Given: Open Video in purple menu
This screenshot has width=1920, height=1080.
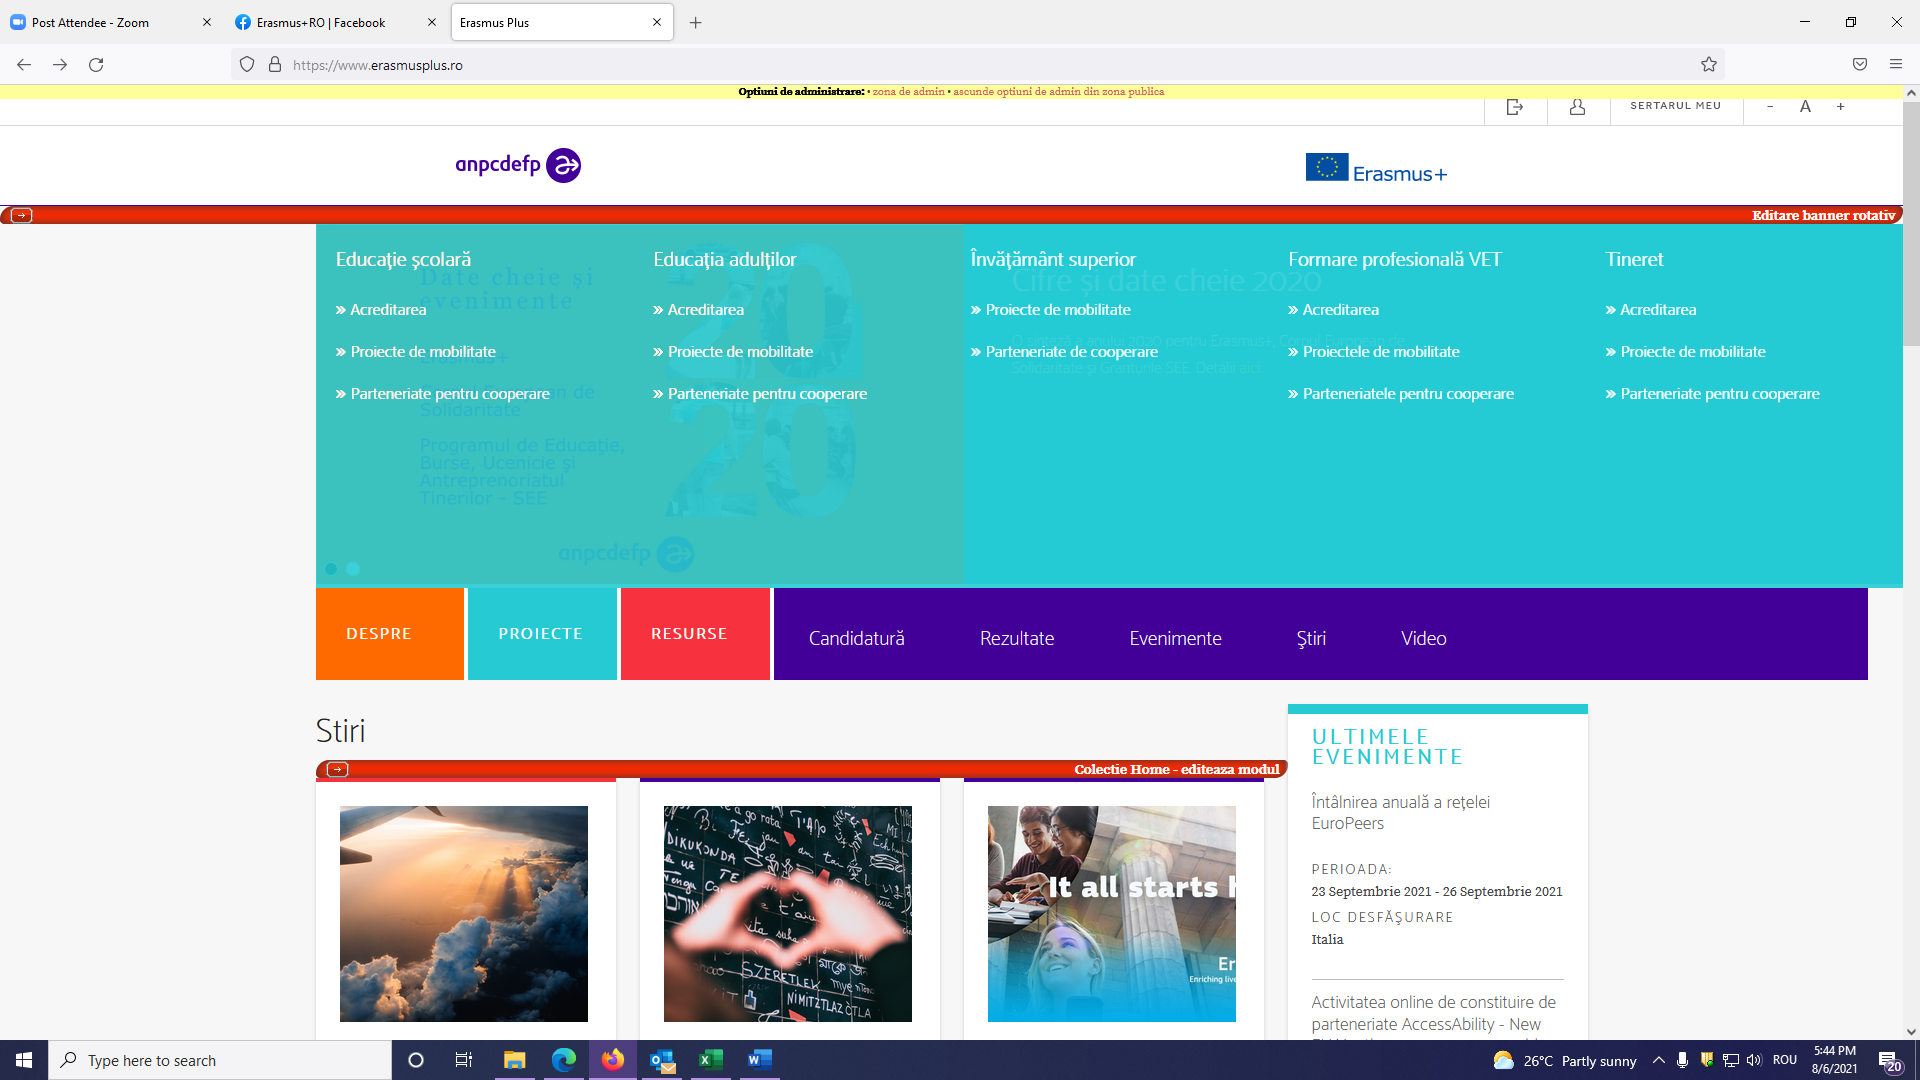Looking at the screenshot, I should 1424,638.
